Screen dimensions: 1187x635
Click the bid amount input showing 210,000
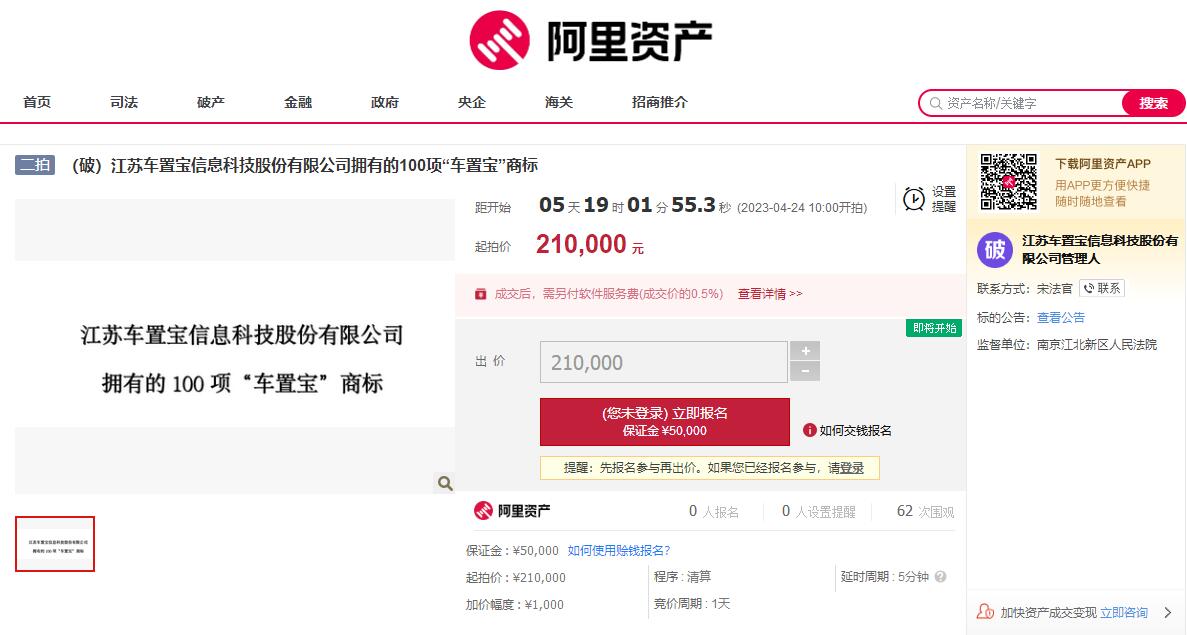point(664,362)
